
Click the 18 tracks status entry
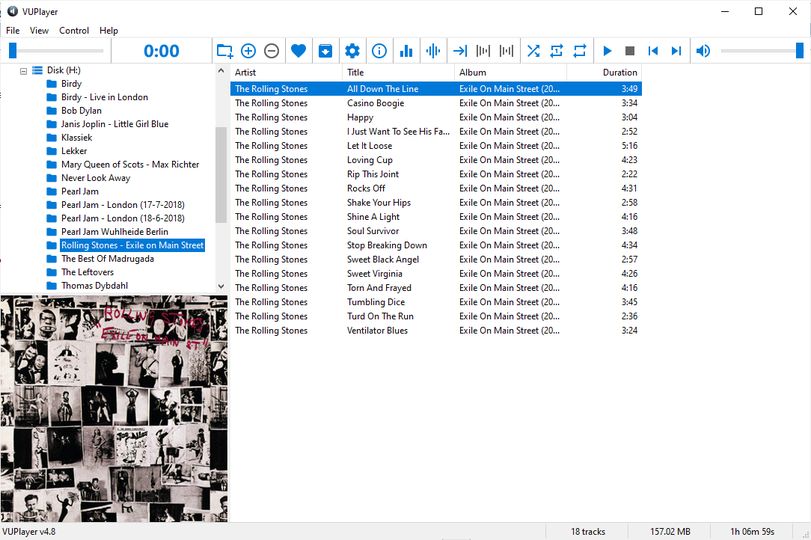tap(588, 532)
